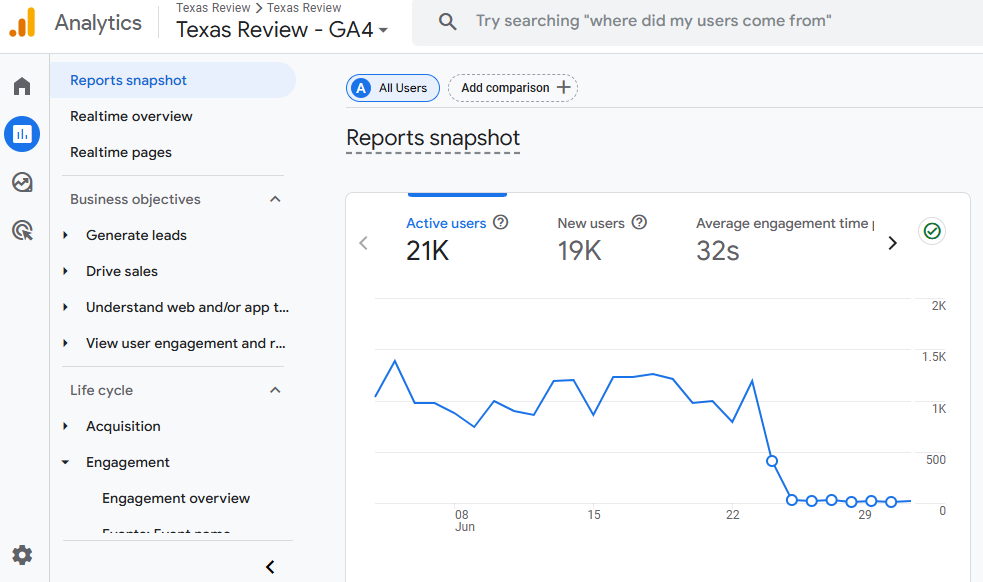This screenshot has width=983, height=582.
Task: Open Realtime pages report
Action: coord(121,152)
